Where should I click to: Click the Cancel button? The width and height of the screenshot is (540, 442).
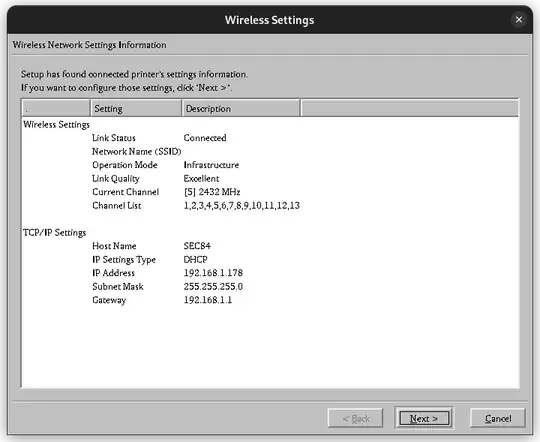point(498,418)
